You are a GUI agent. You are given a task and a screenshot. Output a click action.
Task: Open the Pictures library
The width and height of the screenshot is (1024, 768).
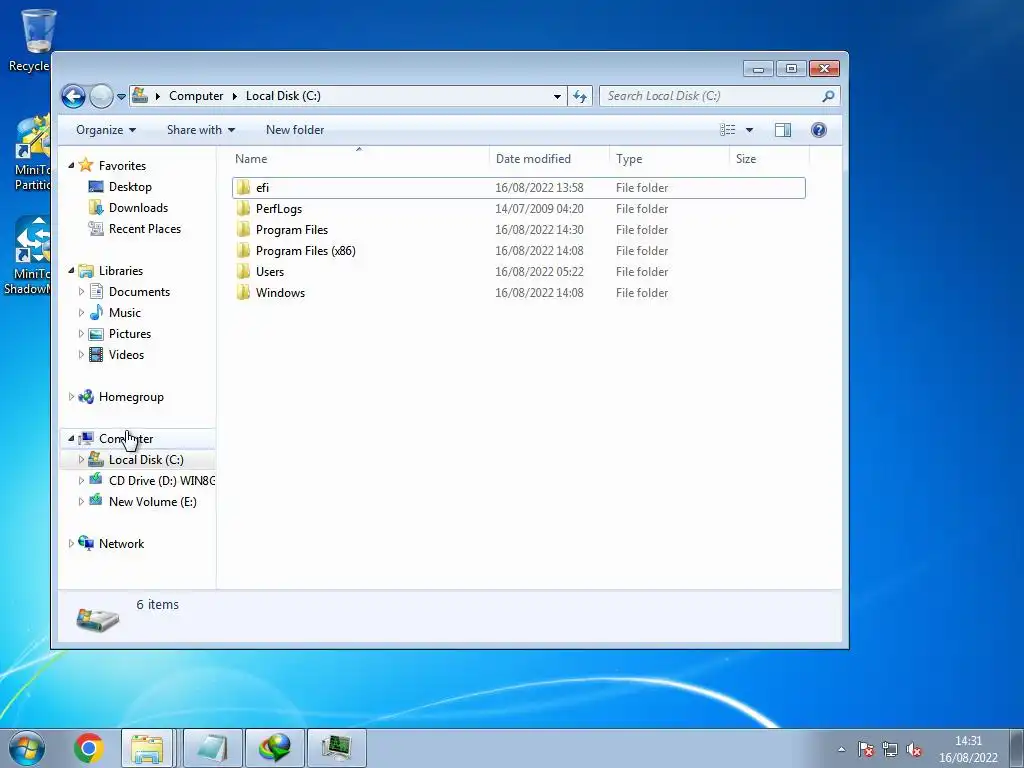point(130,334)
